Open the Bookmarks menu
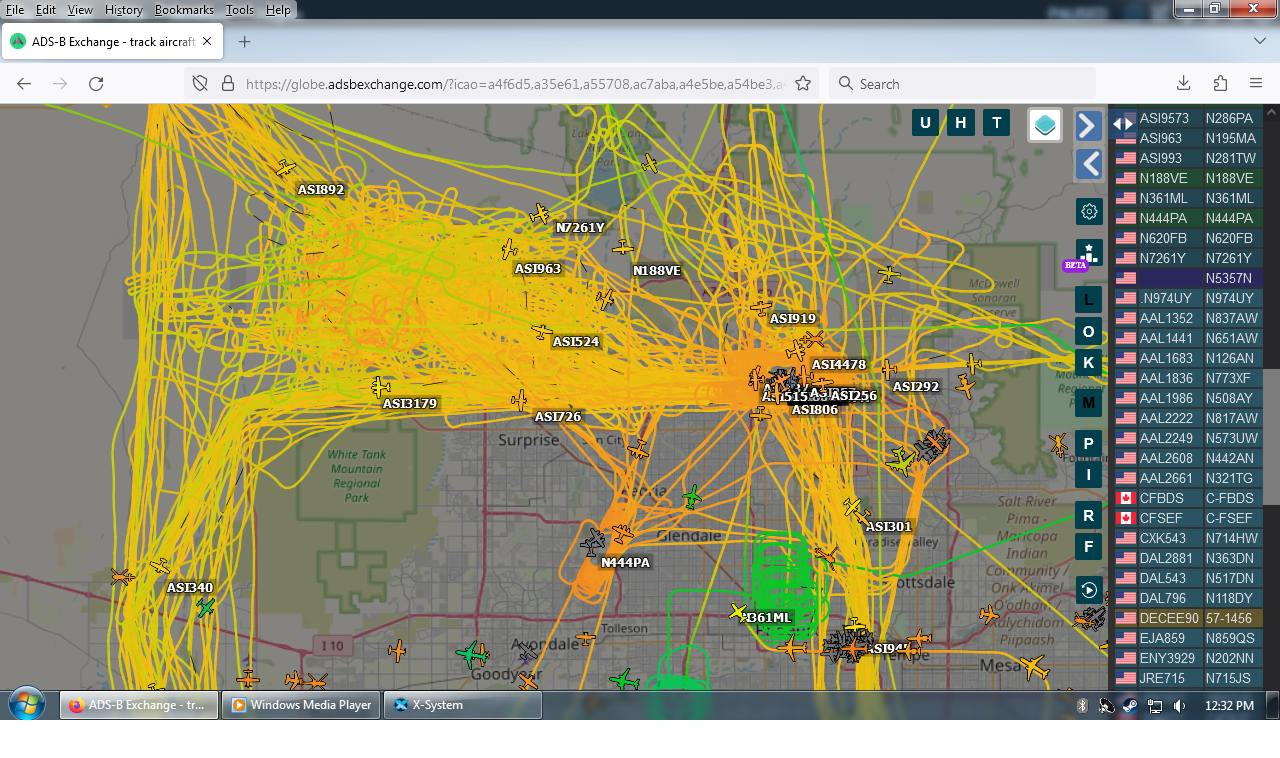 pyautogui.click(x=184, y=10)
